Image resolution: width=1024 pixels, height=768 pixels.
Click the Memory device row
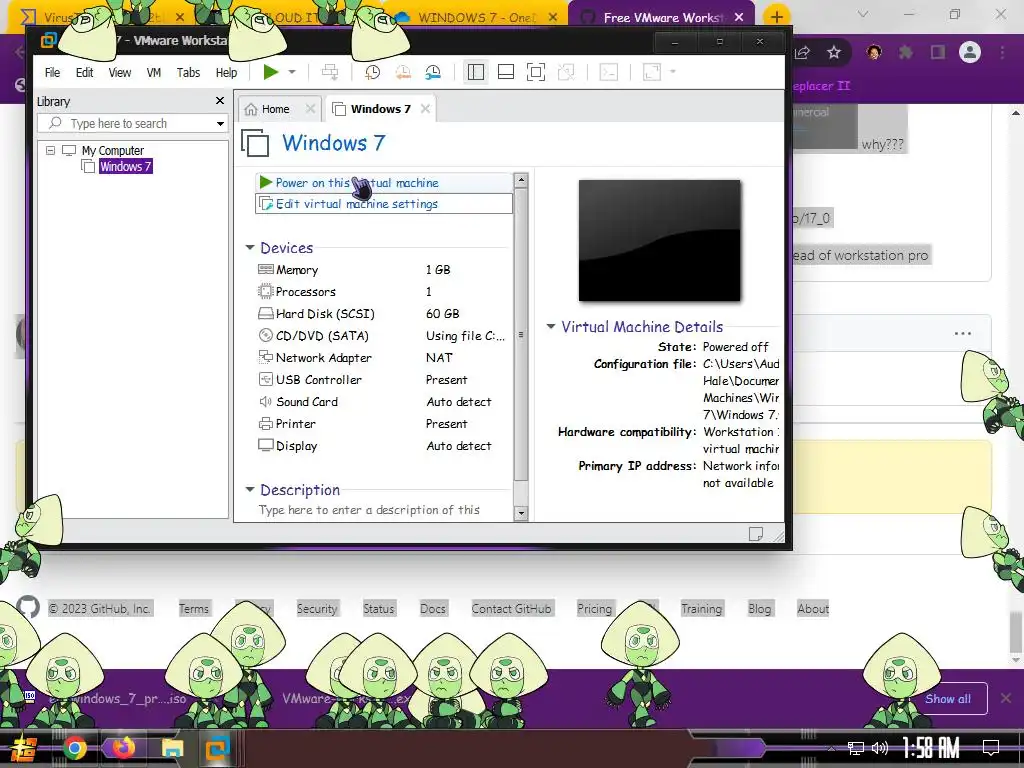point(382,270)
